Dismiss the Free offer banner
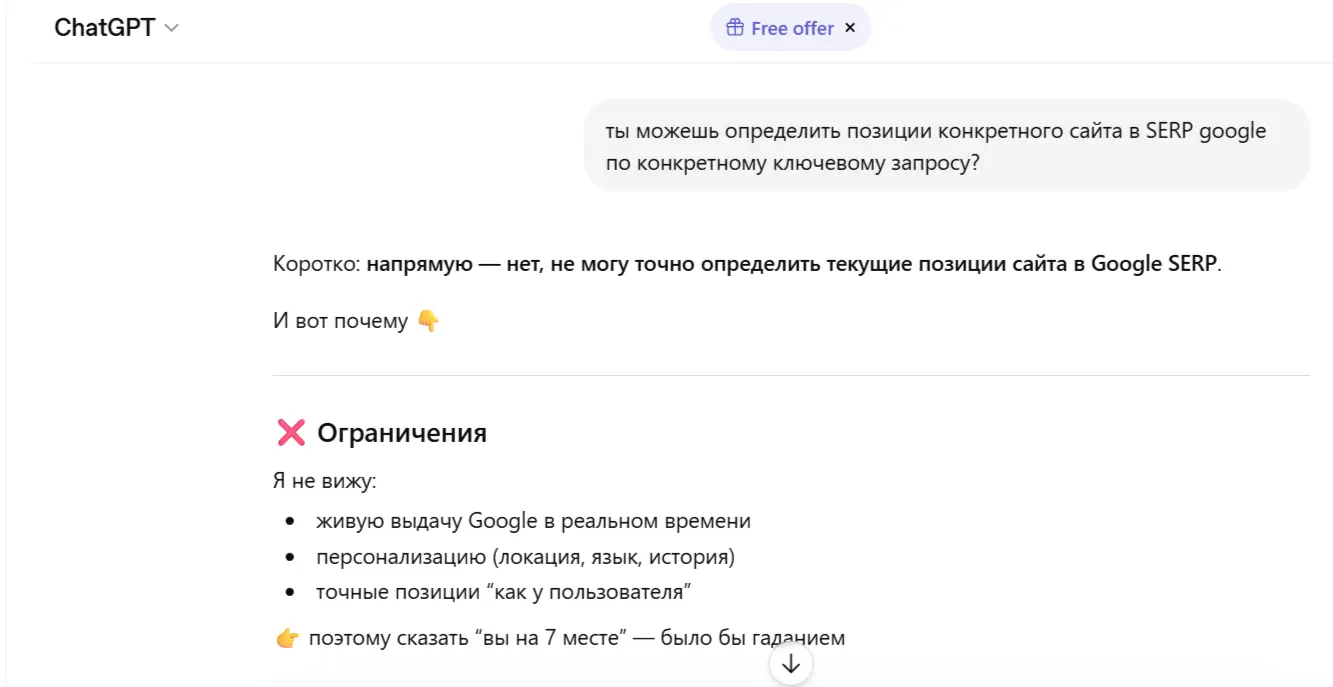The width and height of the screenshot is (1333, 687). [x=850, y=28]
